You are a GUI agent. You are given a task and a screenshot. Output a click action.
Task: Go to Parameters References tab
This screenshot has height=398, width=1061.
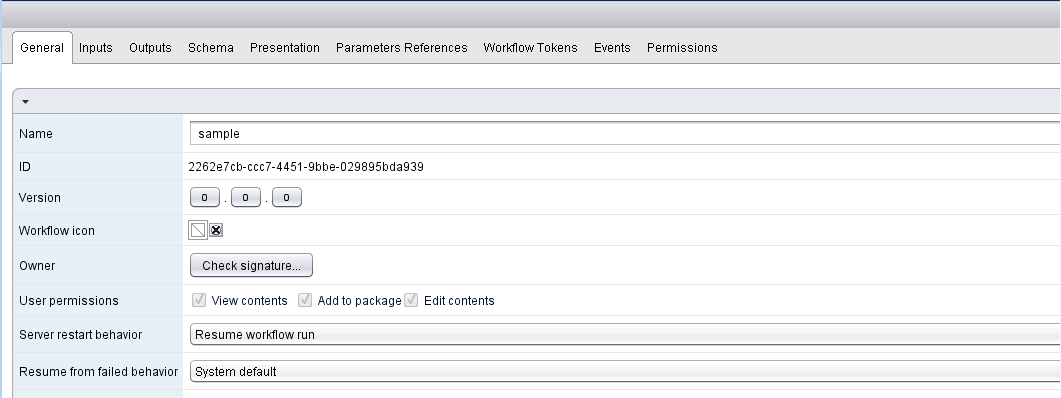[401, 48]
